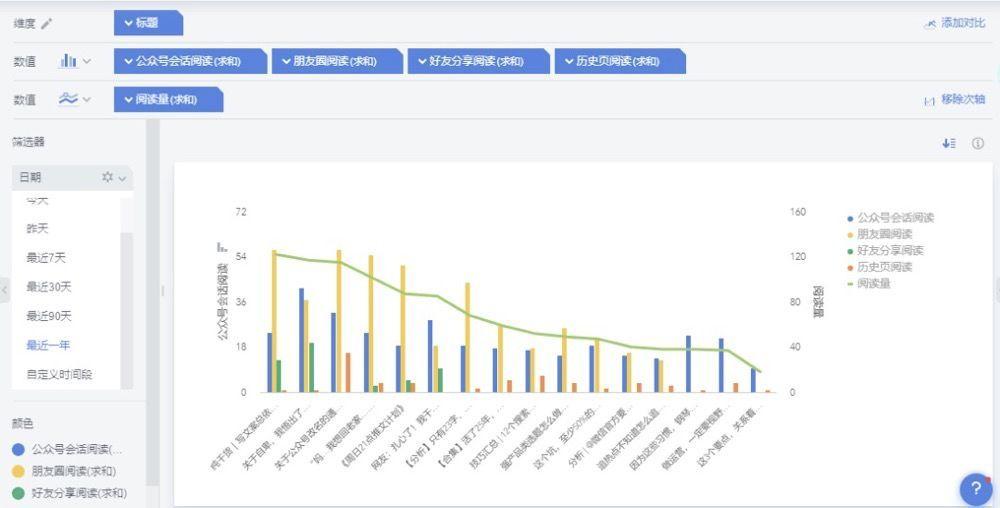Expand the 好友分享阅读(求和) field dropdown
The width and height of the screenshot is (1000, 508).
pos(422,61)
